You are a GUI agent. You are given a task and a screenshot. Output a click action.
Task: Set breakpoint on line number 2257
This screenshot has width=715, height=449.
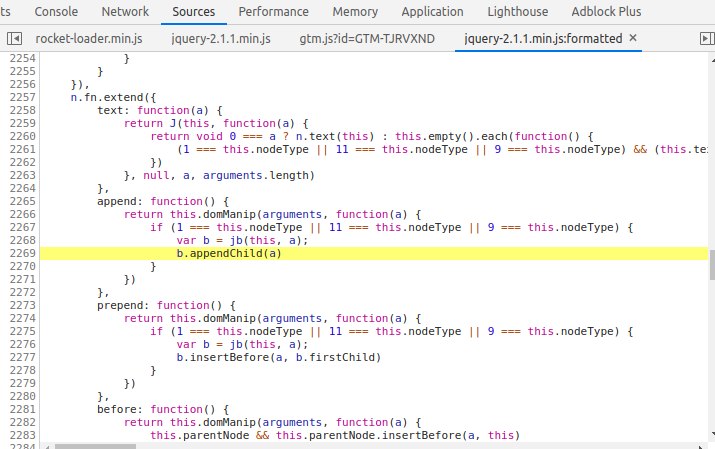pos(22,98)
